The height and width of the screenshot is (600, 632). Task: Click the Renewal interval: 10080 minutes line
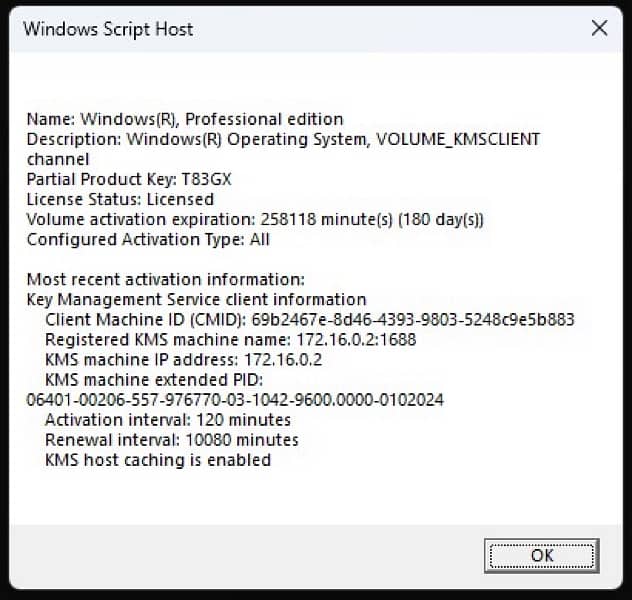(x=172, y=440)
